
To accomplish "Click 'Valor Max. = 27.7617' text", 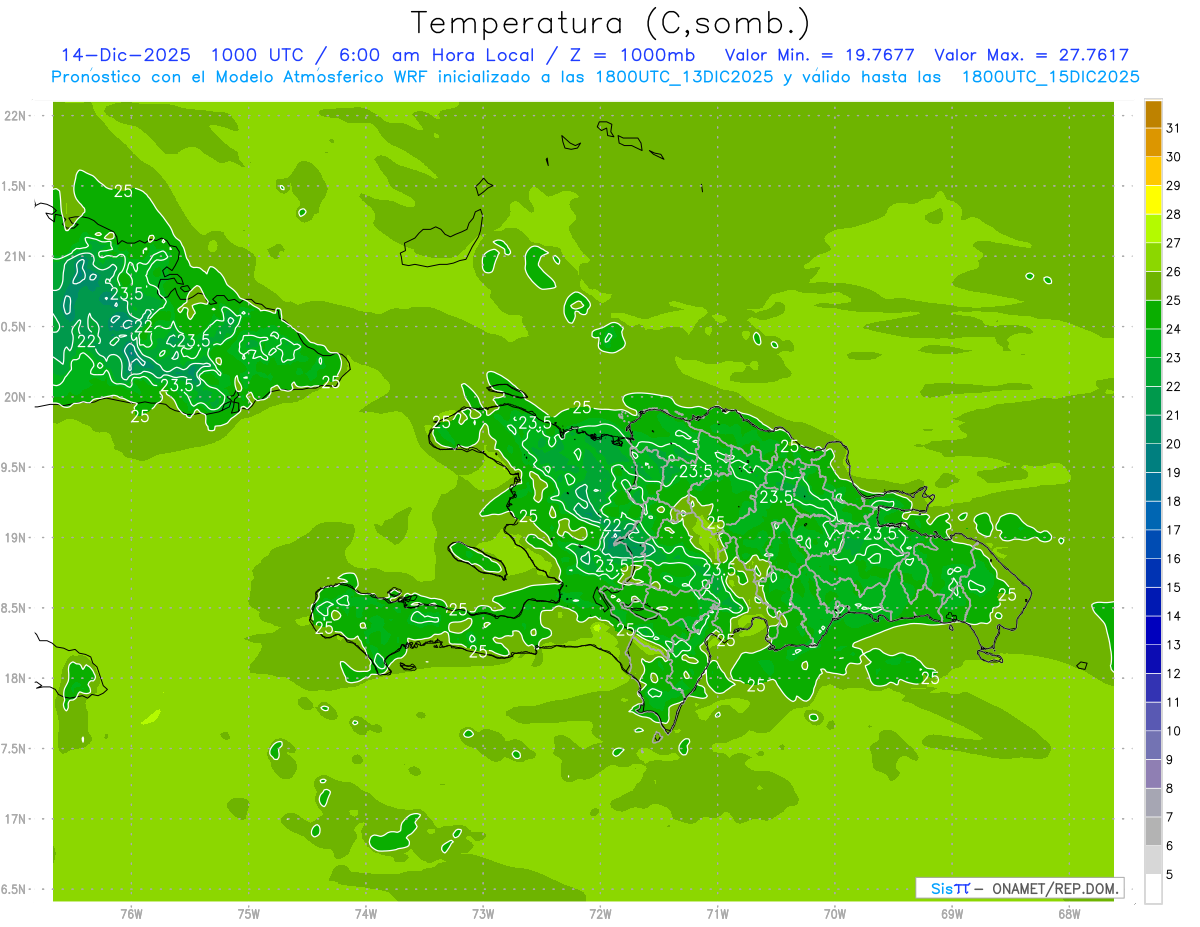I will pos(1032,55).
